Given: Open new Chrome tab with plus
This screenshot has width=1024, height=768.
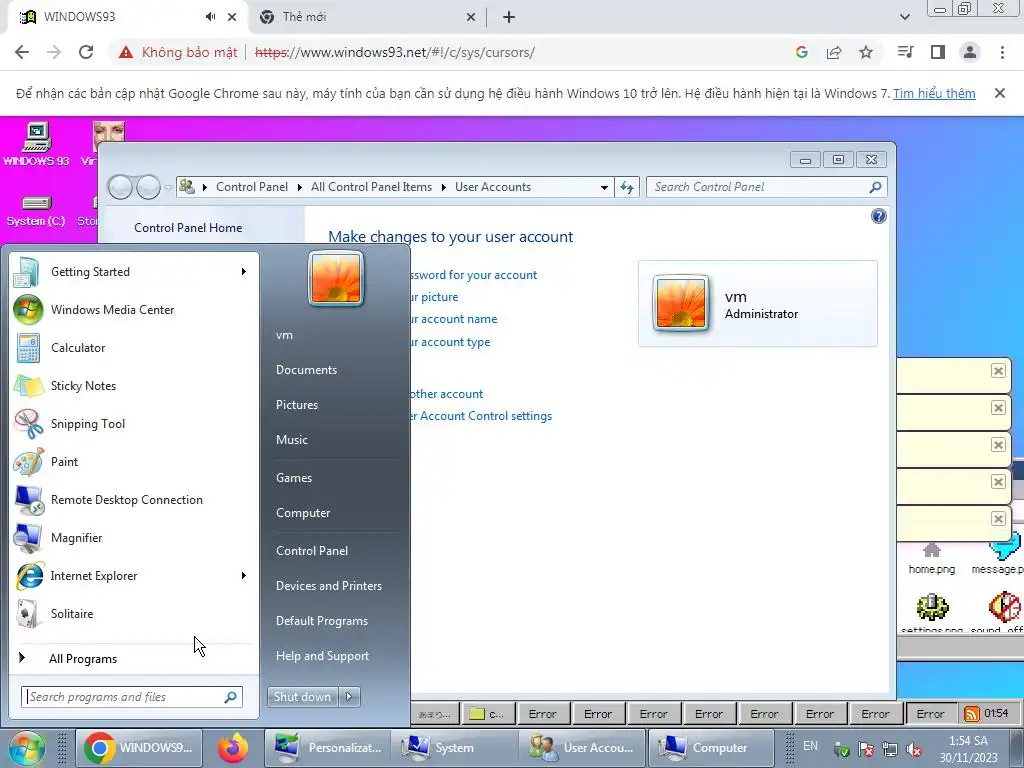Looking at the screenshot, I should (x=509, y=17).
